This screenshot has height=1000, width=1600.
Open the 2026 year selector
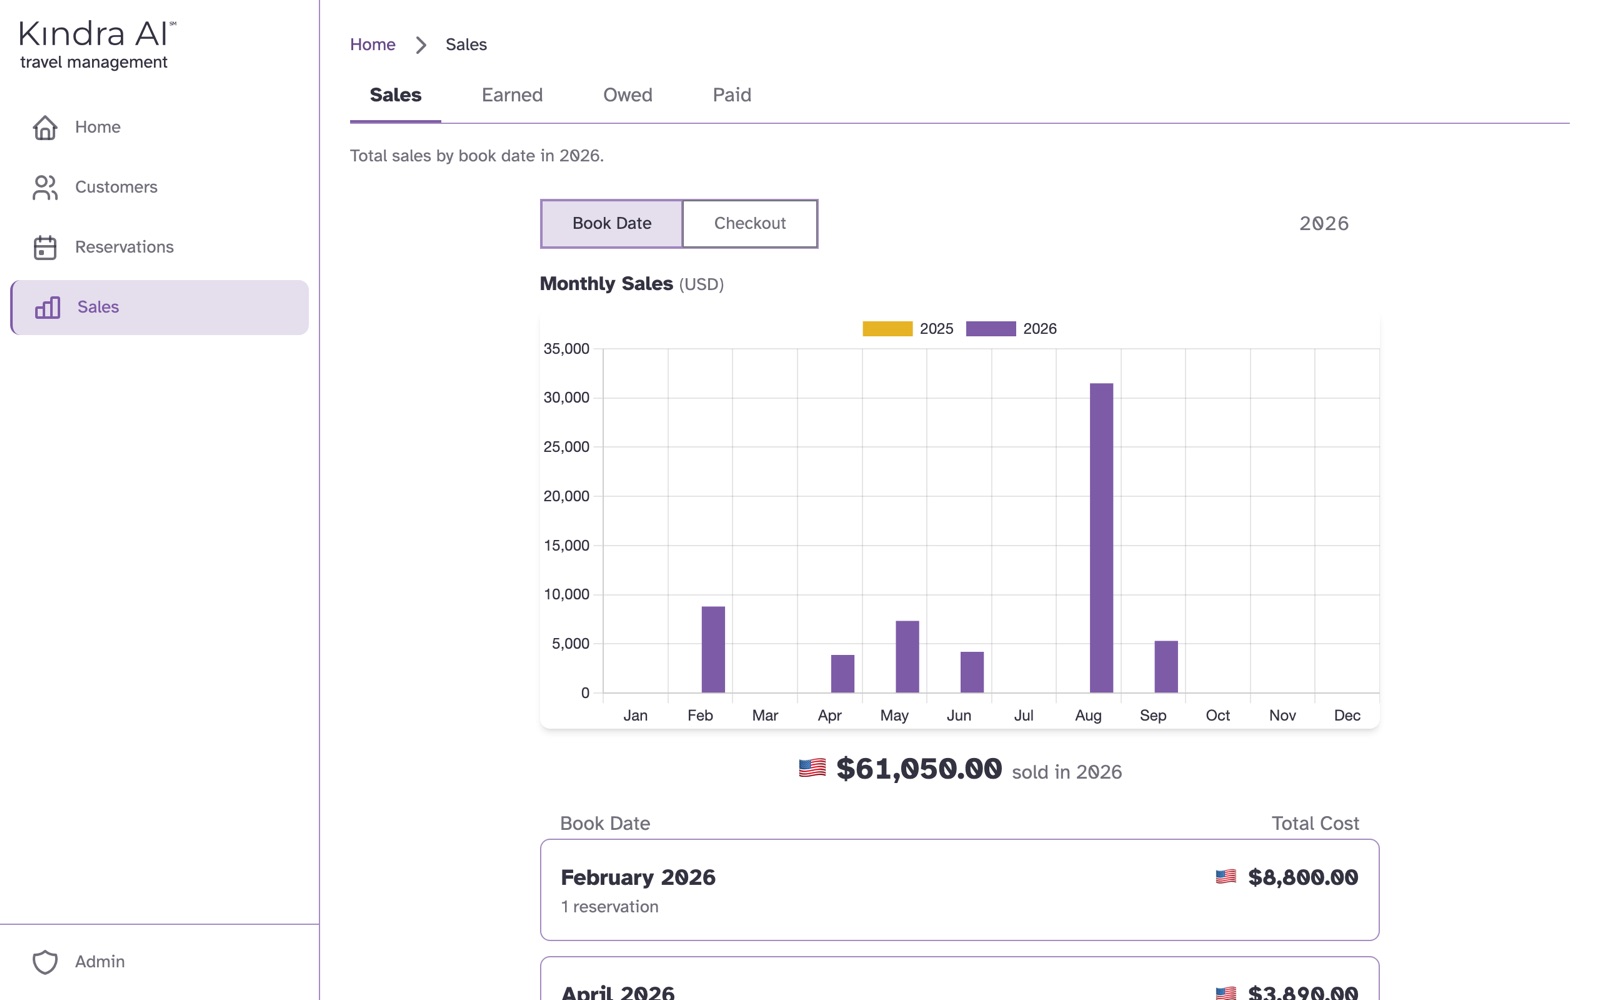coord(1324,224)
